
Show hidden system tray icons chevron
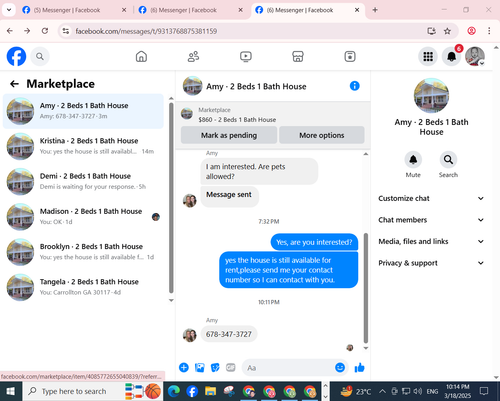[382, 391]
